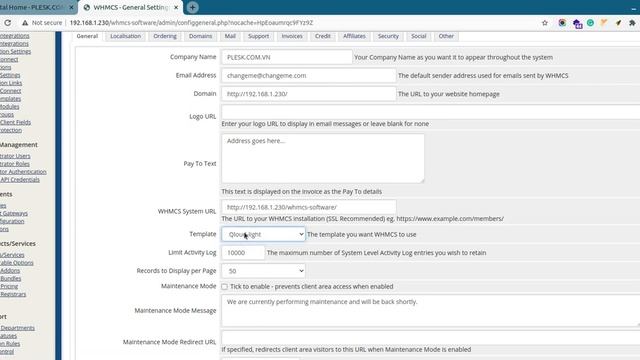640x360 pixels.
Task: Open Product Addons sidebar link
Action: (10, 271)
